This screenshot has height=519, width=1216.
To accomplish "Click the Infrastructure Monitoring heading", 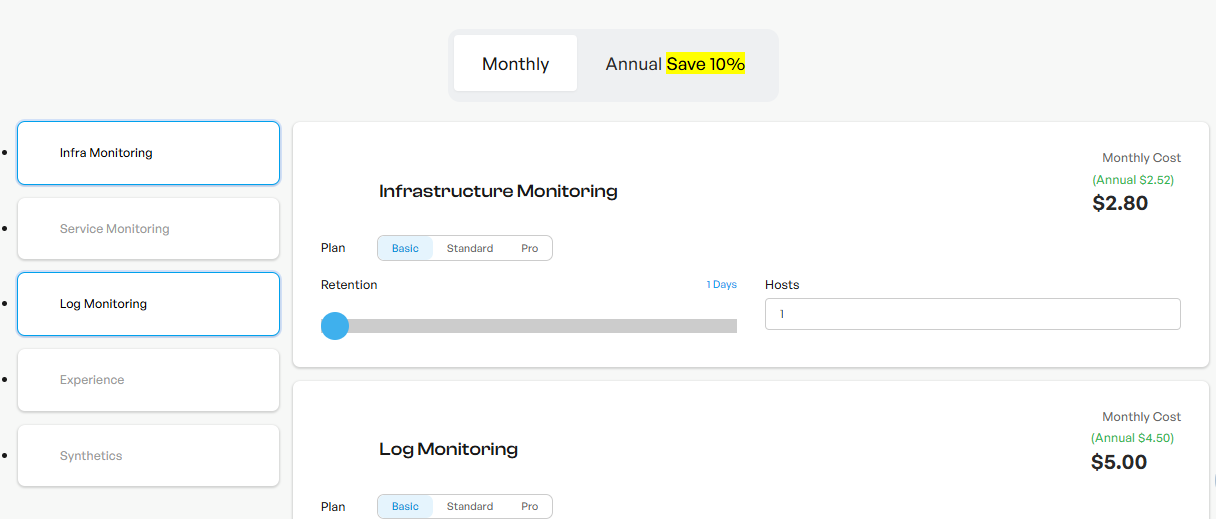I will tap(498, 191).
